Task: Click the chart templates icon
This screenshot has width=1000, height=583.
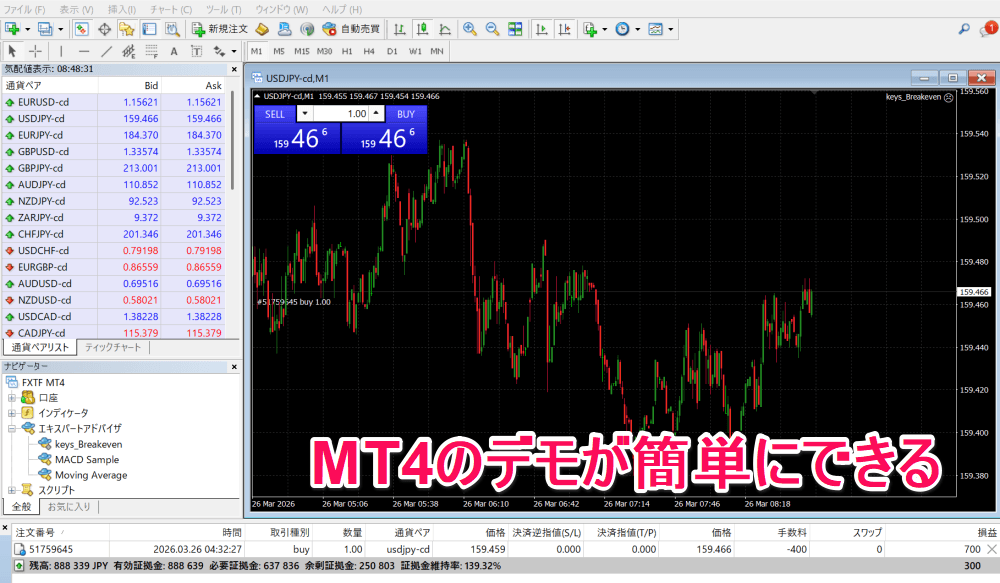Action: click(x=656, y=29)
